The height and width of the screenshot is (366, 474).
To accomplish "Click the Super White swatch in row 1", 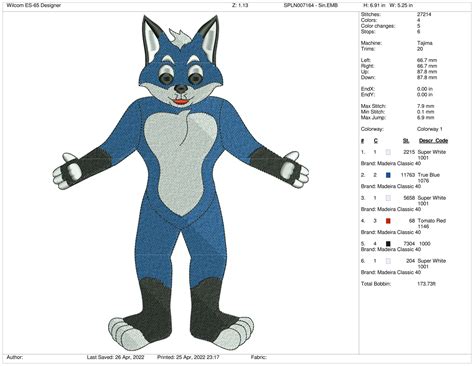I will point(388,152).
